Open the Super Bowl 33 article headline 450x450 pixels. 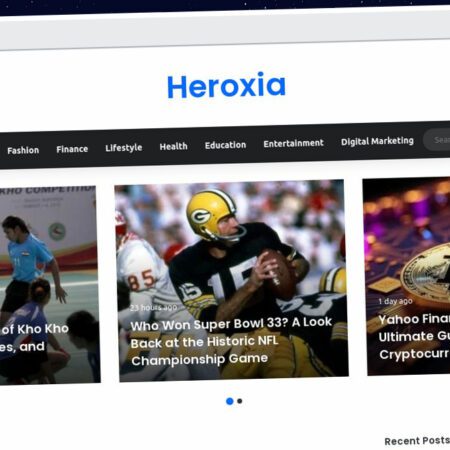231,342
